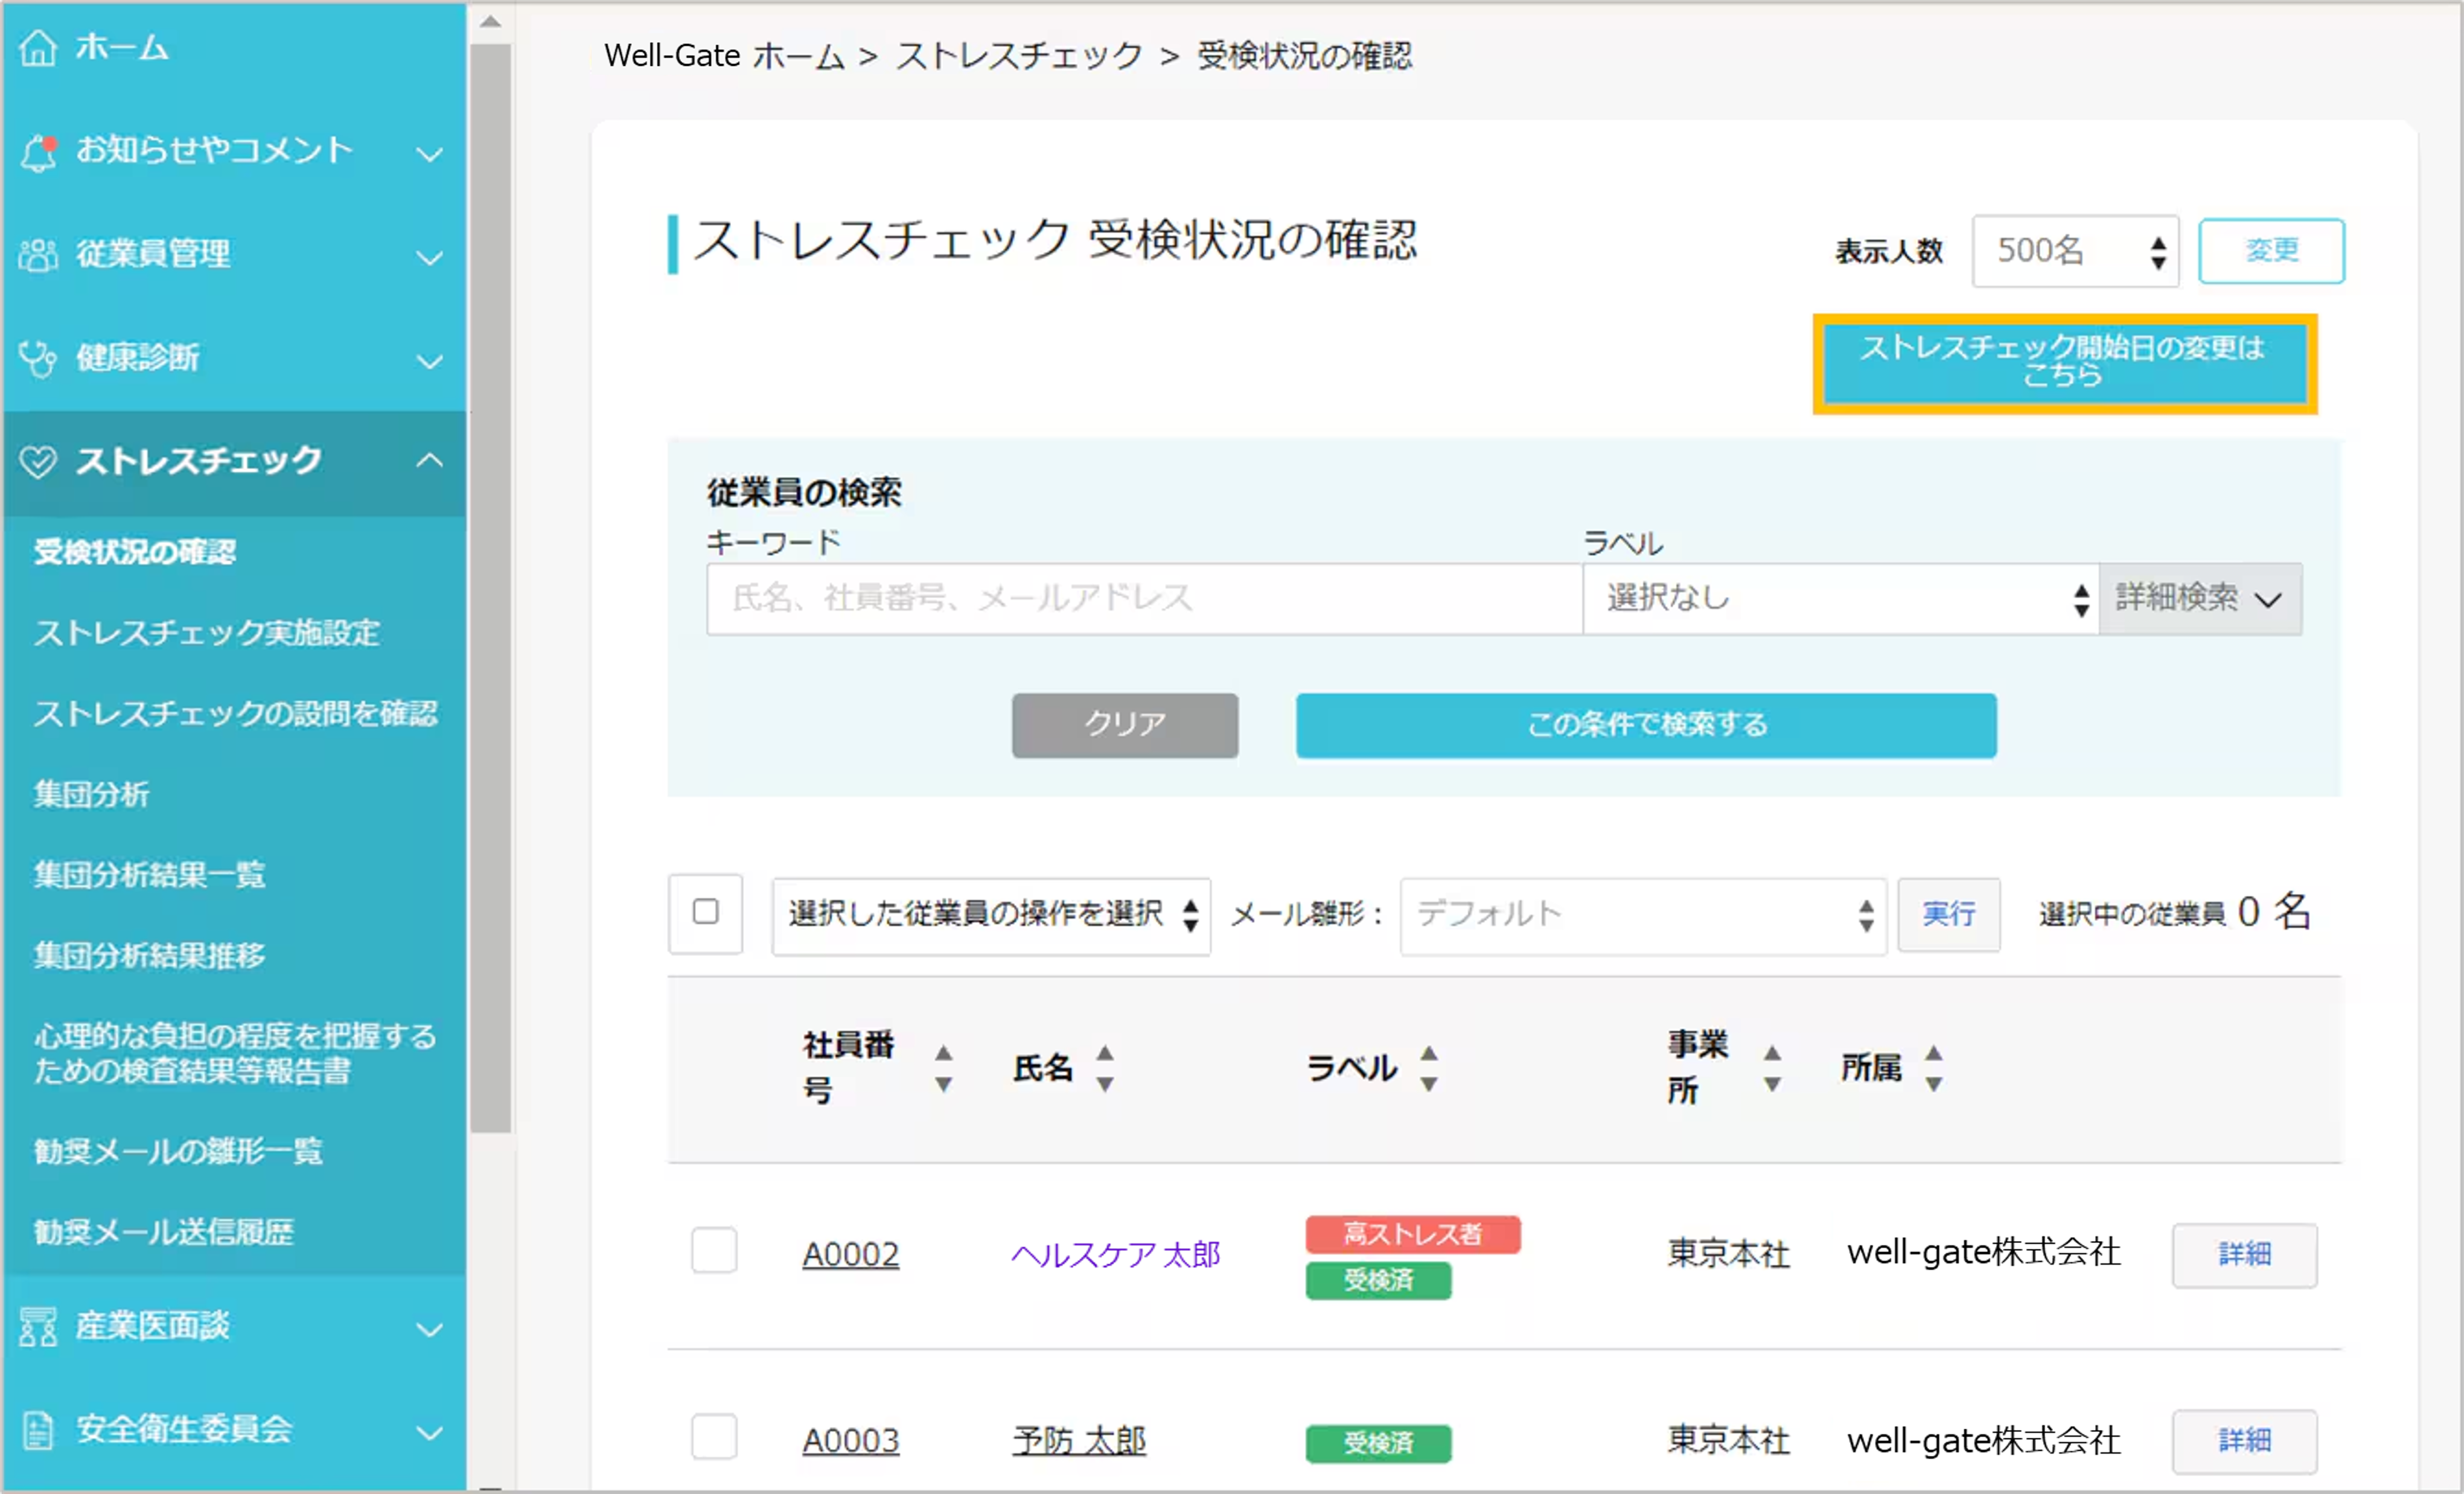Click the sidebar vertical scrollbar
Viewport: 2464px width, 1494px height.
click(x=490, y=588)
